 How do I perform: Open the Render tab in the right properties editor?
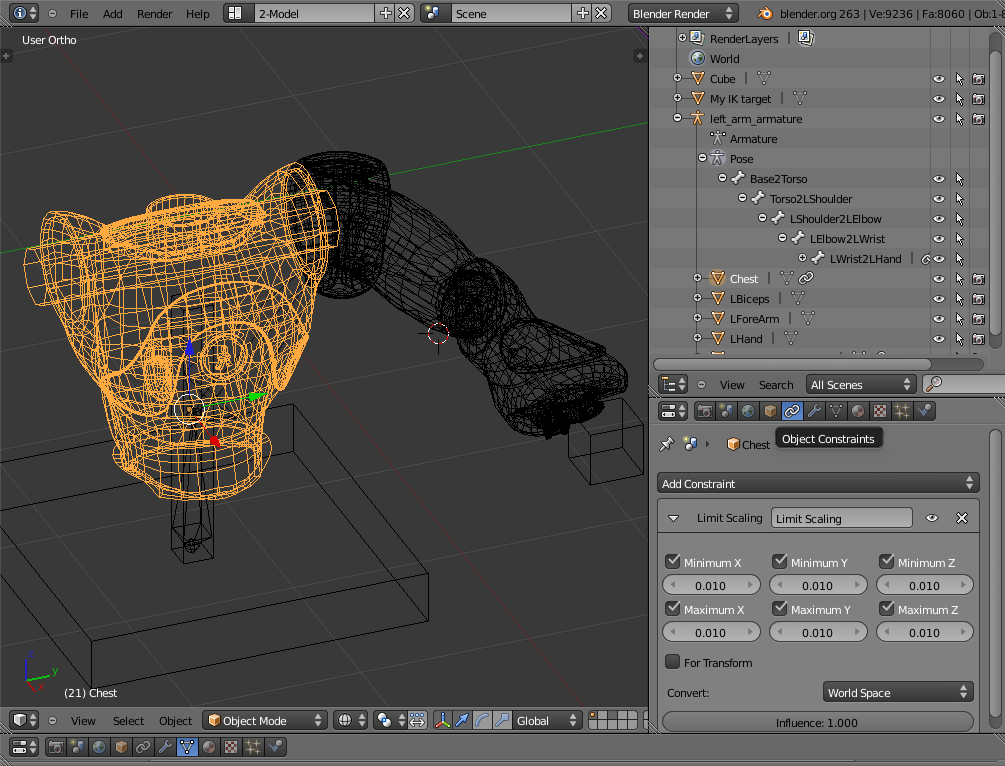point(704,411)
